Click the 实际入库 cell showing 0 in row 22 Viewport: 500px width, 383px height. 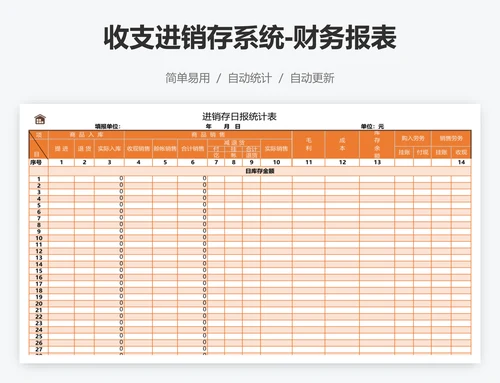point(109,316)
